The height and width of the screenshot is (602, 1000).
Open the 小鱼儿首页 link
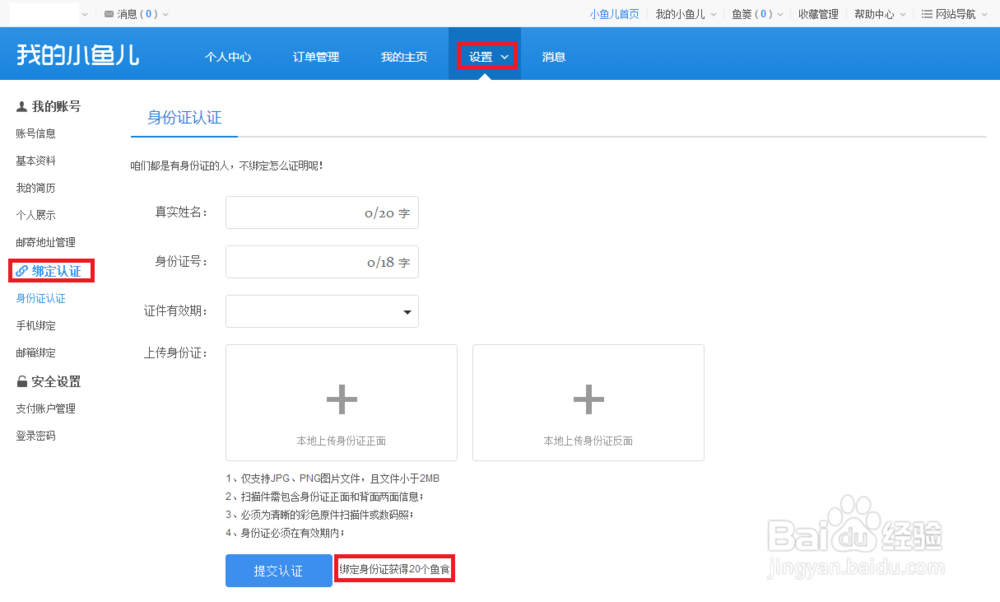coord(614,14)
